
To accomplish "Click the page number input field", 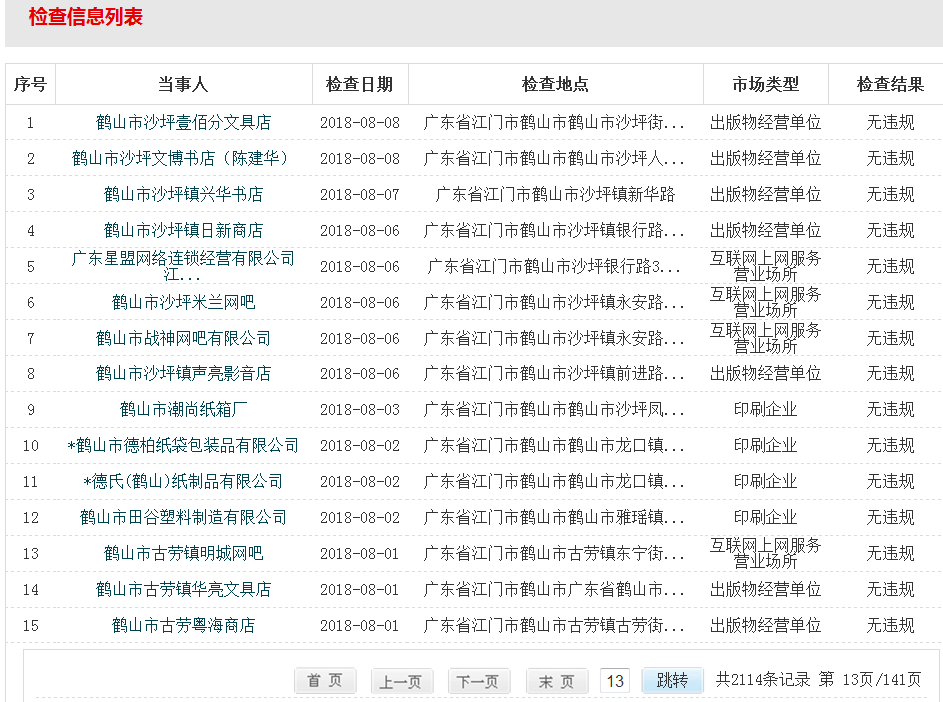I will point(615,682).
